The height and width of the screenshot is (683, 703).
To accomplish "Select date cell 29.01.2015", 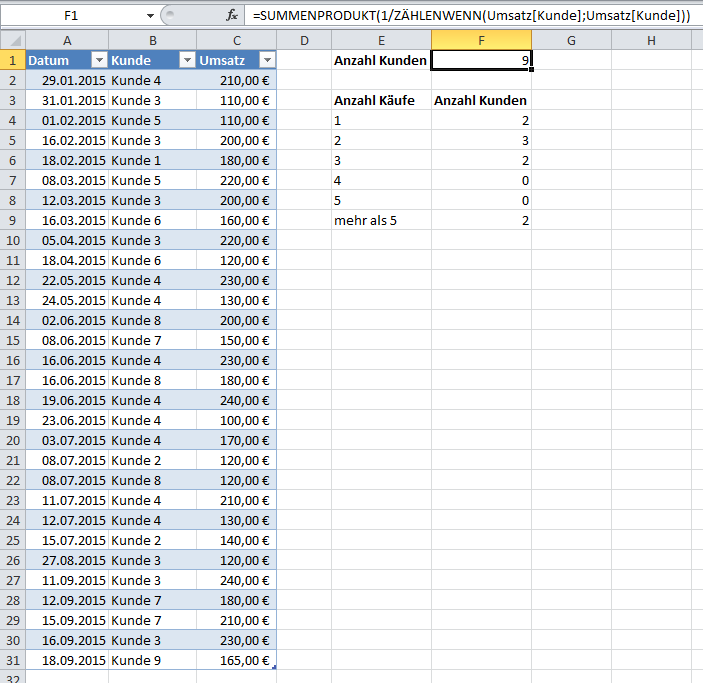I will coord(67,80).
